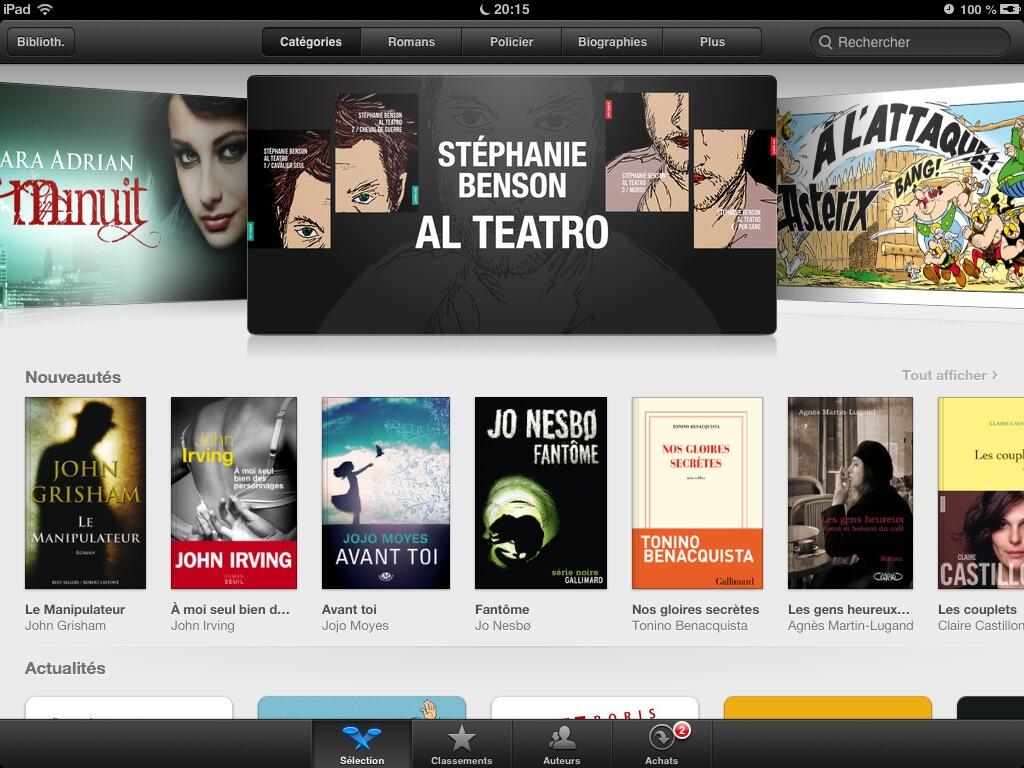Tap the red badge on Achats
The height and width of the screenshot is (768, 1024).
click(681, 729)
